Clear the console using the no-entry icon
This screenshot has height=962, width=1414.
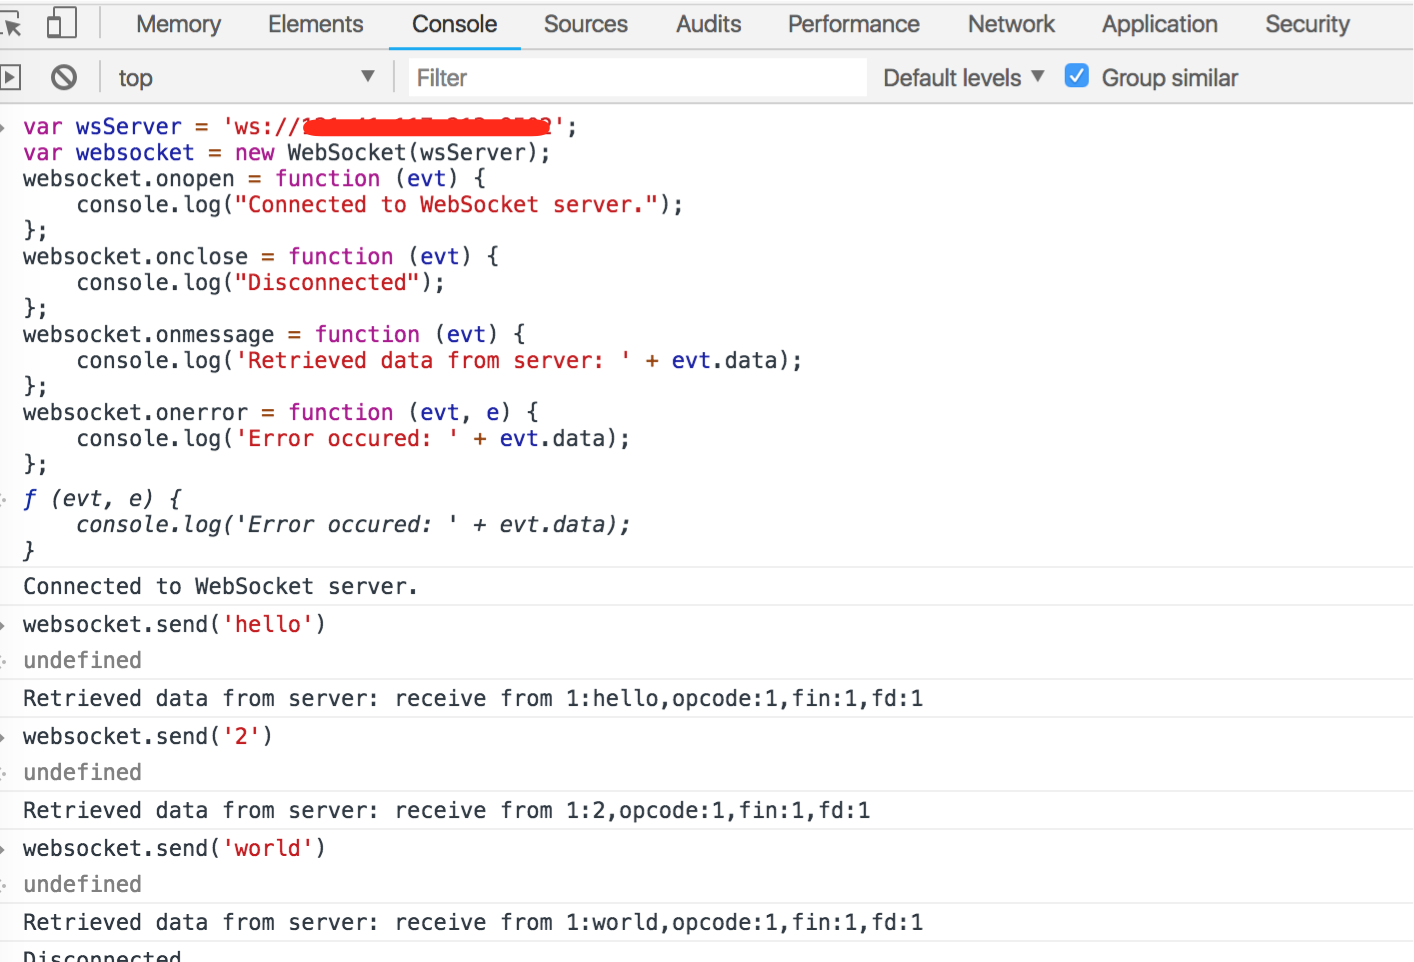[63, 77]
